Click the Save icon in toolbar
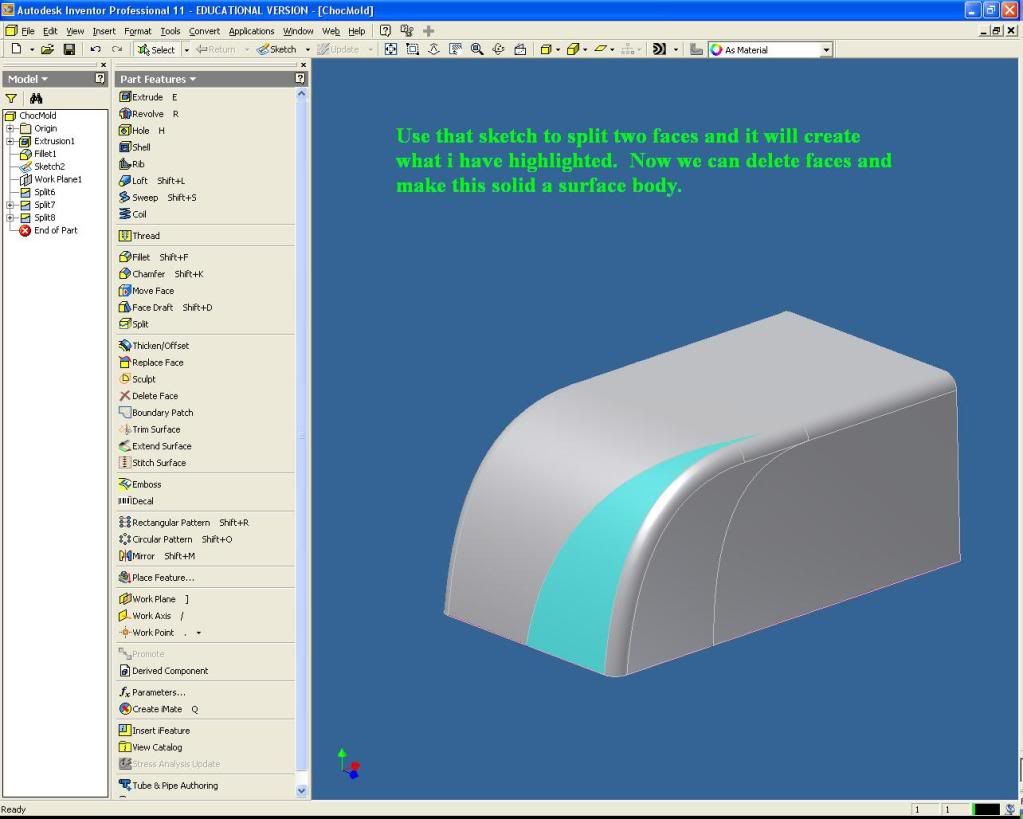The image size is (1023, 819). (x=69, y=49)
